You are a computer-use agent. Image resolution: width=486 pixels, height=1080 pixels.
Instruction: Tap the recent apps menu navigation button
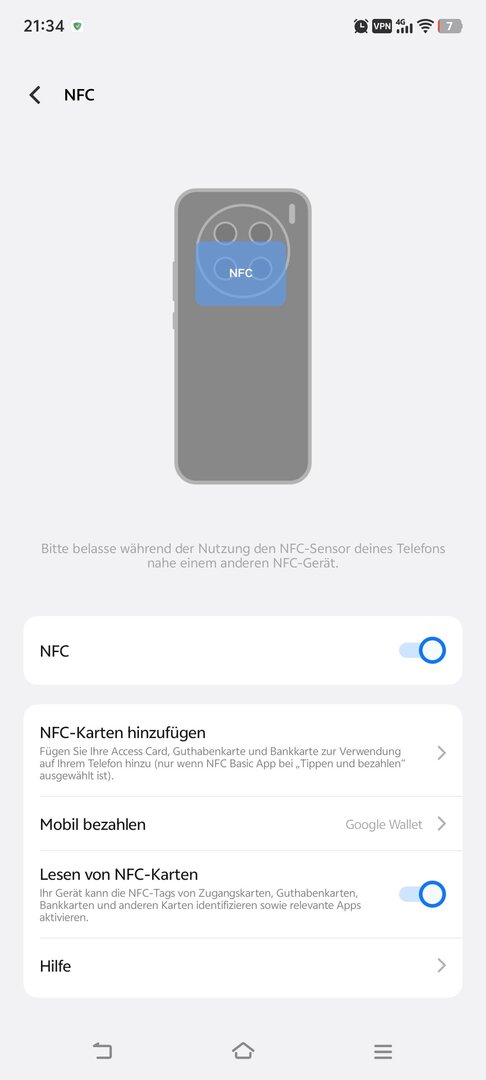(x=383, y=1051)
